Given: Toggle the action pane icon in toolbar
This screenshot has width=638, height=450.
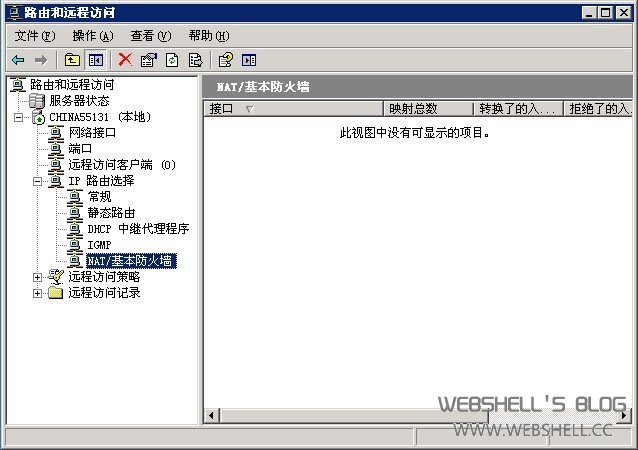Looking at the screenshot, I should pos(249,60).
